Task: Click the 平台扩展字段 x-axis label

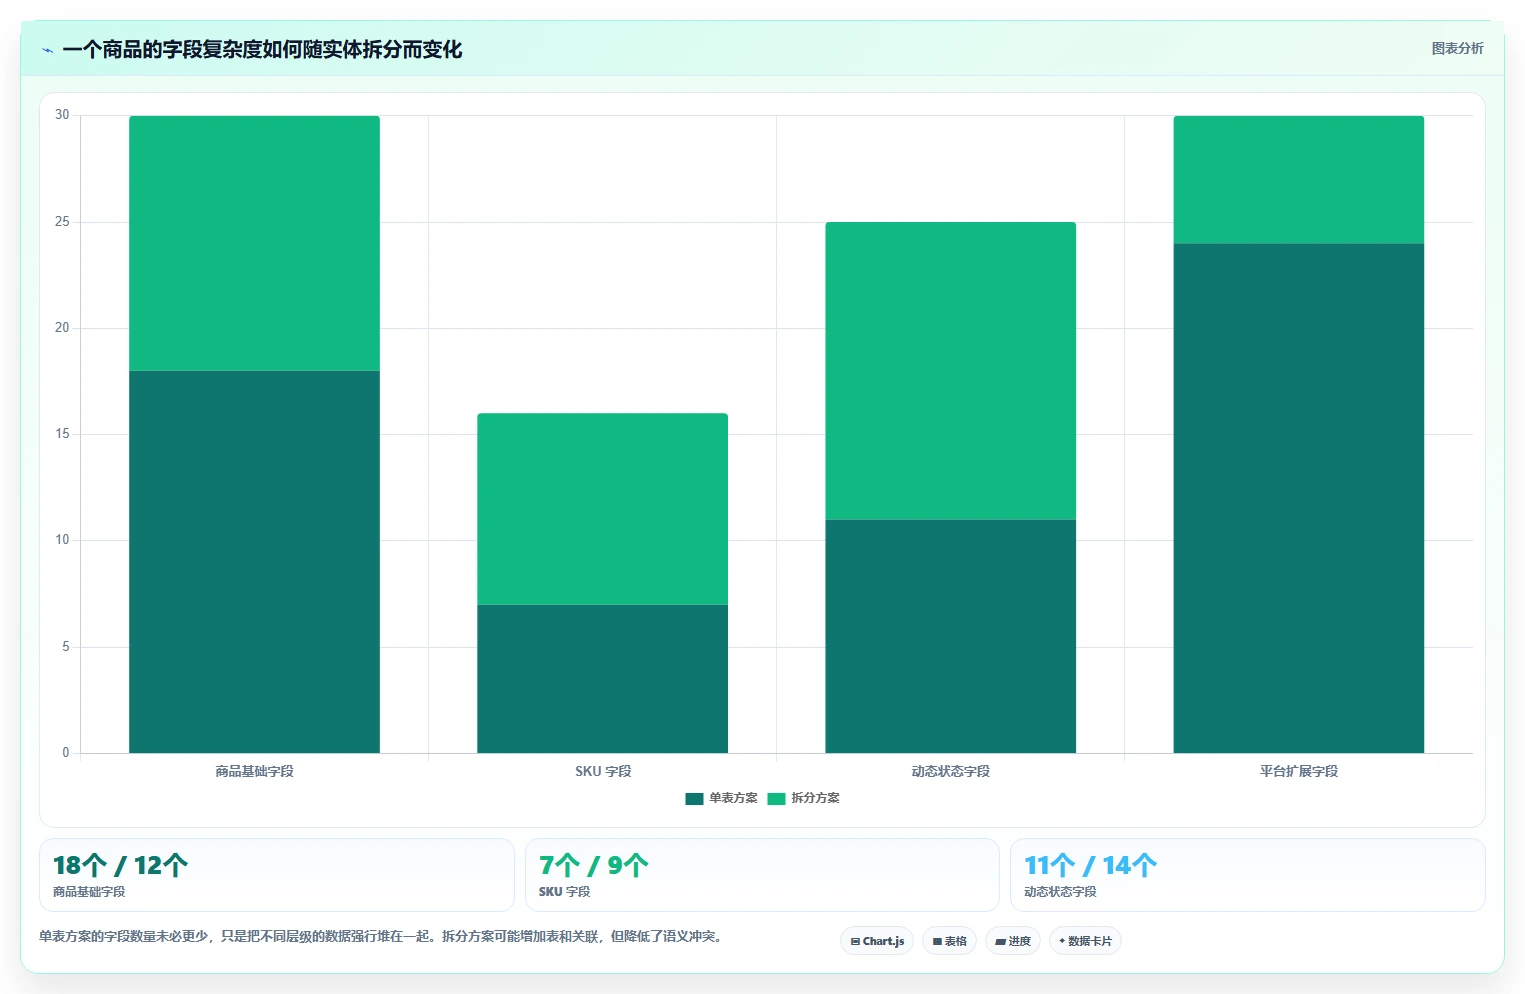Action: 1298,771
